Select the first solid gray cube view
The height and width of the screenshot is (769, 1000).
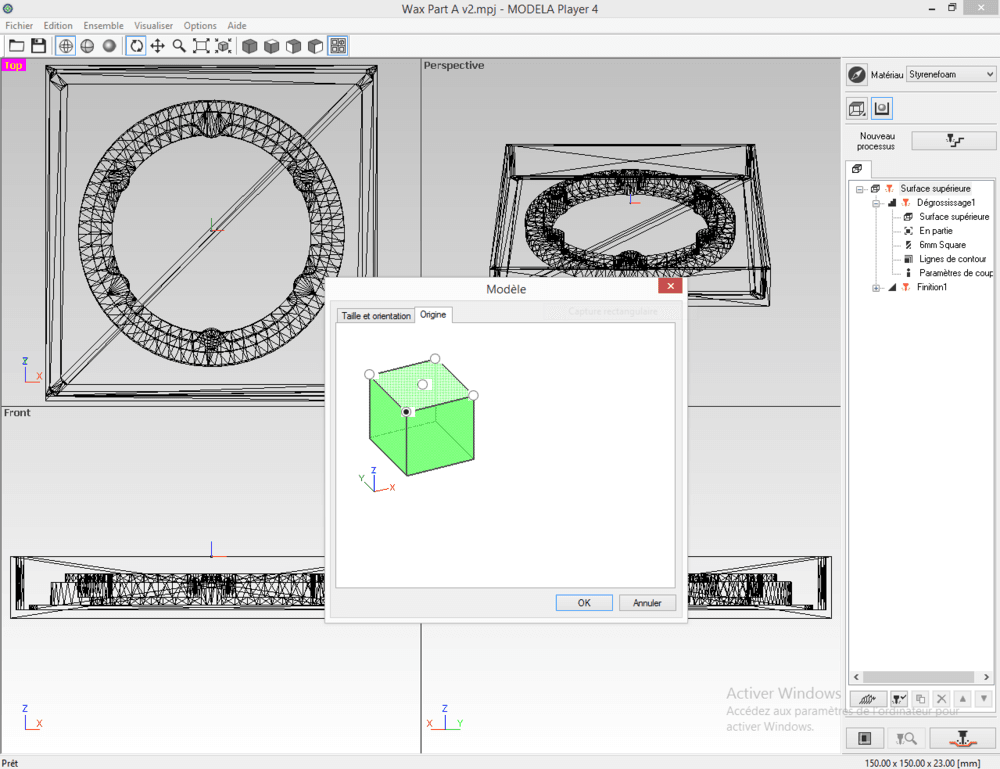(250, 46)
